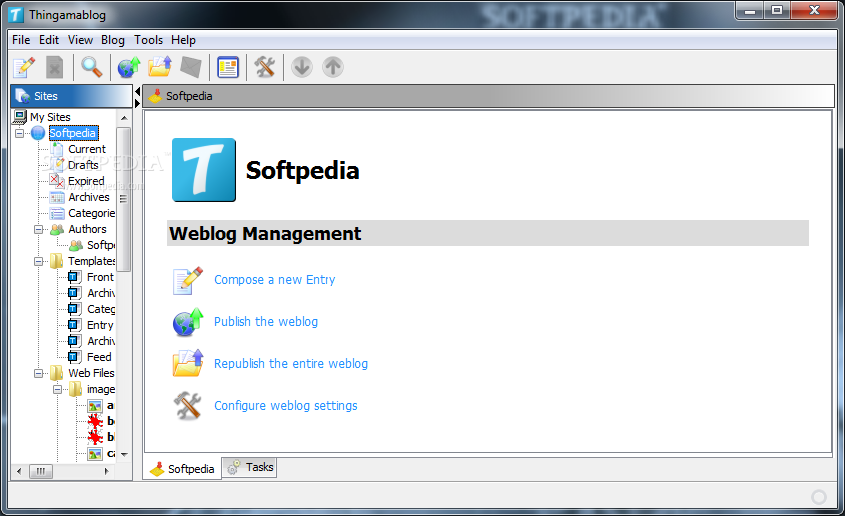This screenshot has width=845, height=516.
Task: Click the right expand arrow on panel splitter
Action: click(x=137, y=102)
